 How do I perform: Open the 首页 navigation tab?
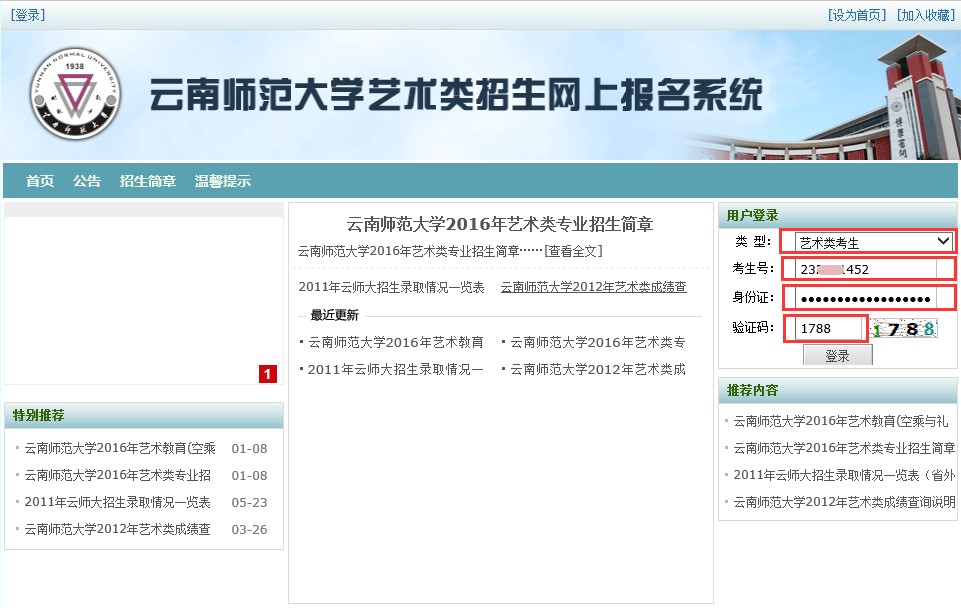point(40,181)
